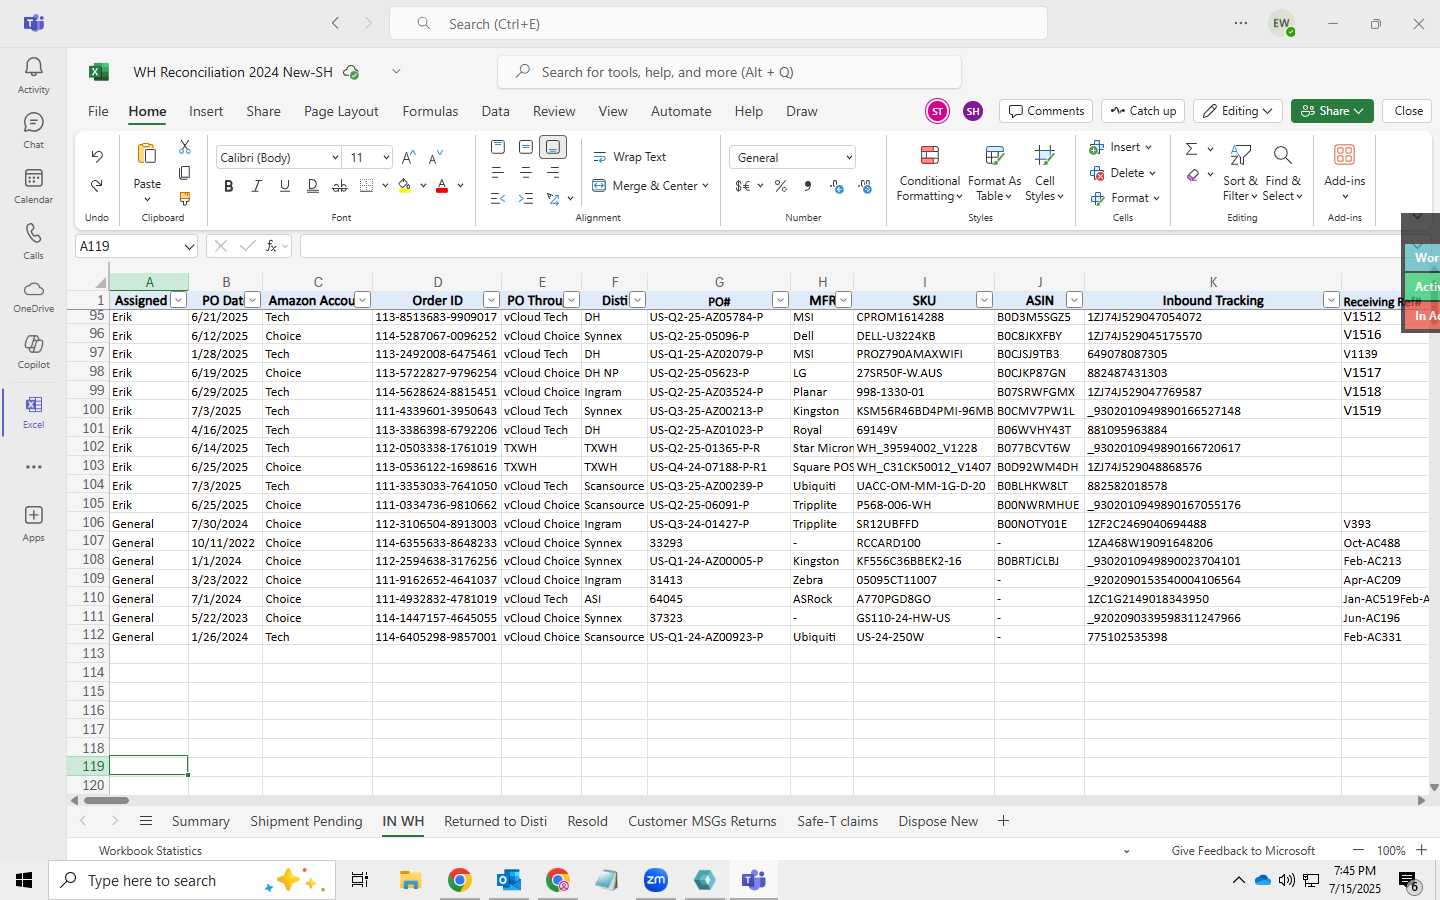Apply double underline formatting
The image size is (1440, 900).
(312, 186)
